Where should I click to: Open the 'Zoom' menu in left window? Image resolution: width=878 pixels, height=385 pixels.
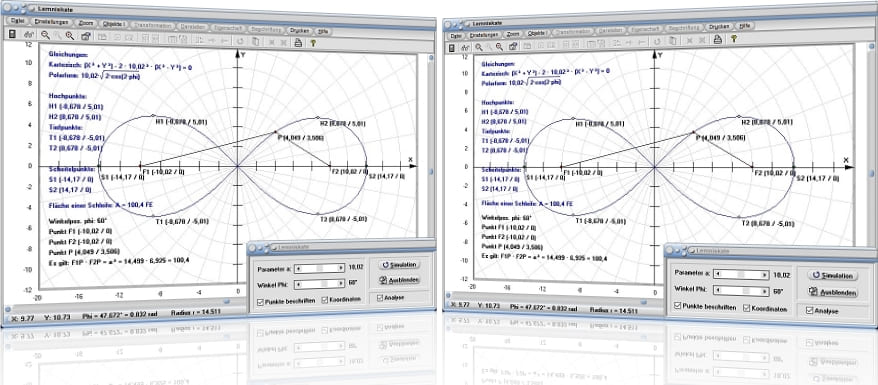tap(86, 22)
